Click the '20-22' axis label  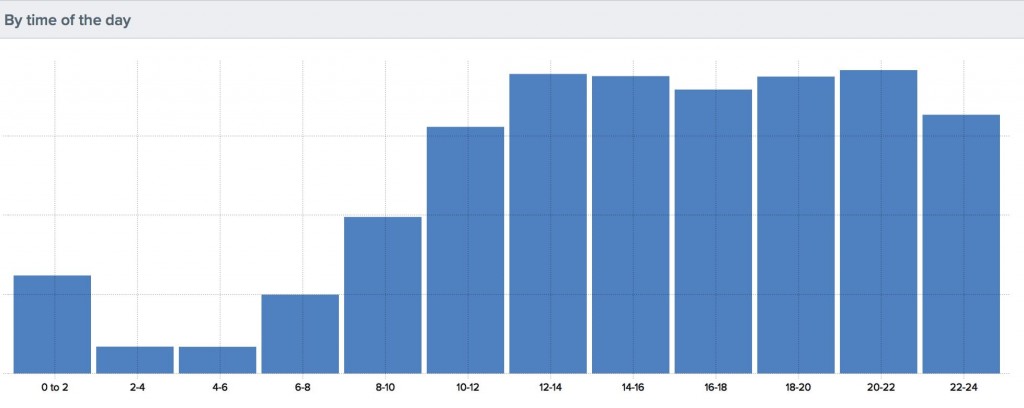(881, 388)
